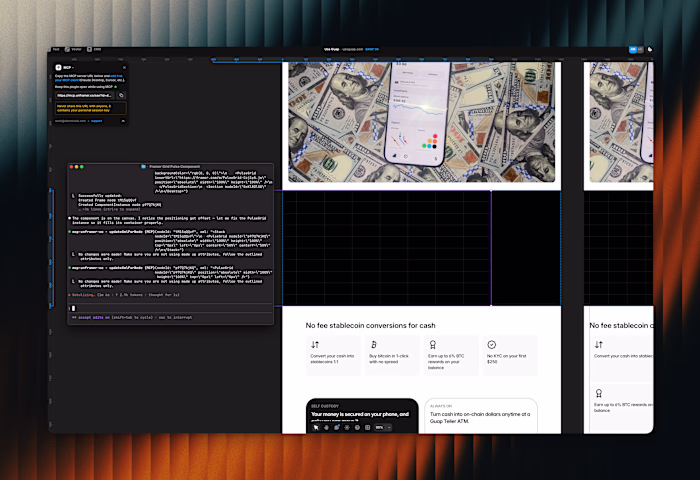Viewport: 700px width, 480px height.
Task: Click 'Earn up to 6% BTC rewards' card text
Action: 446,362
